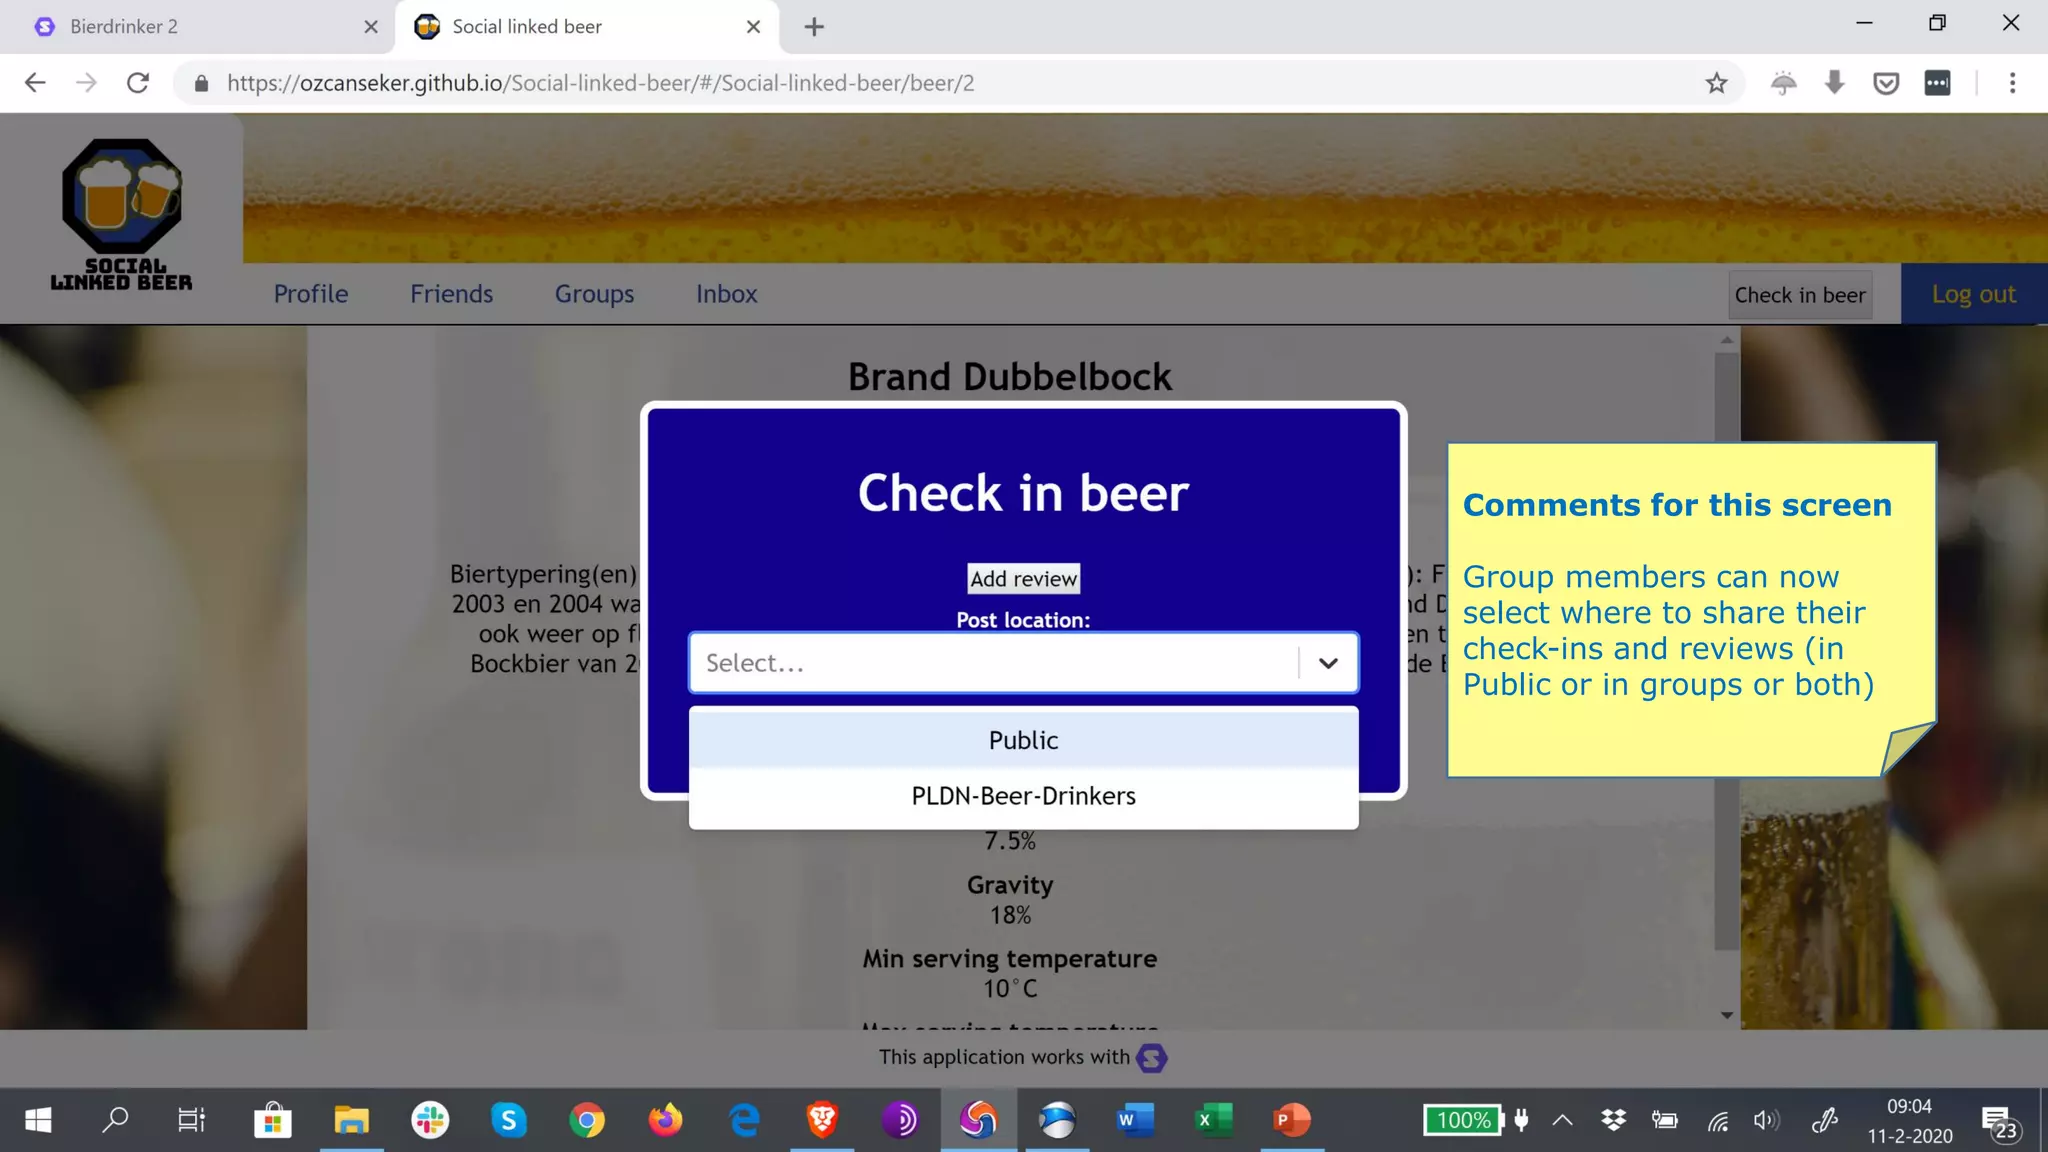Click the browser forward arrow
Viewport: 2048px width, 1152px height.
(x=87, y=83)
